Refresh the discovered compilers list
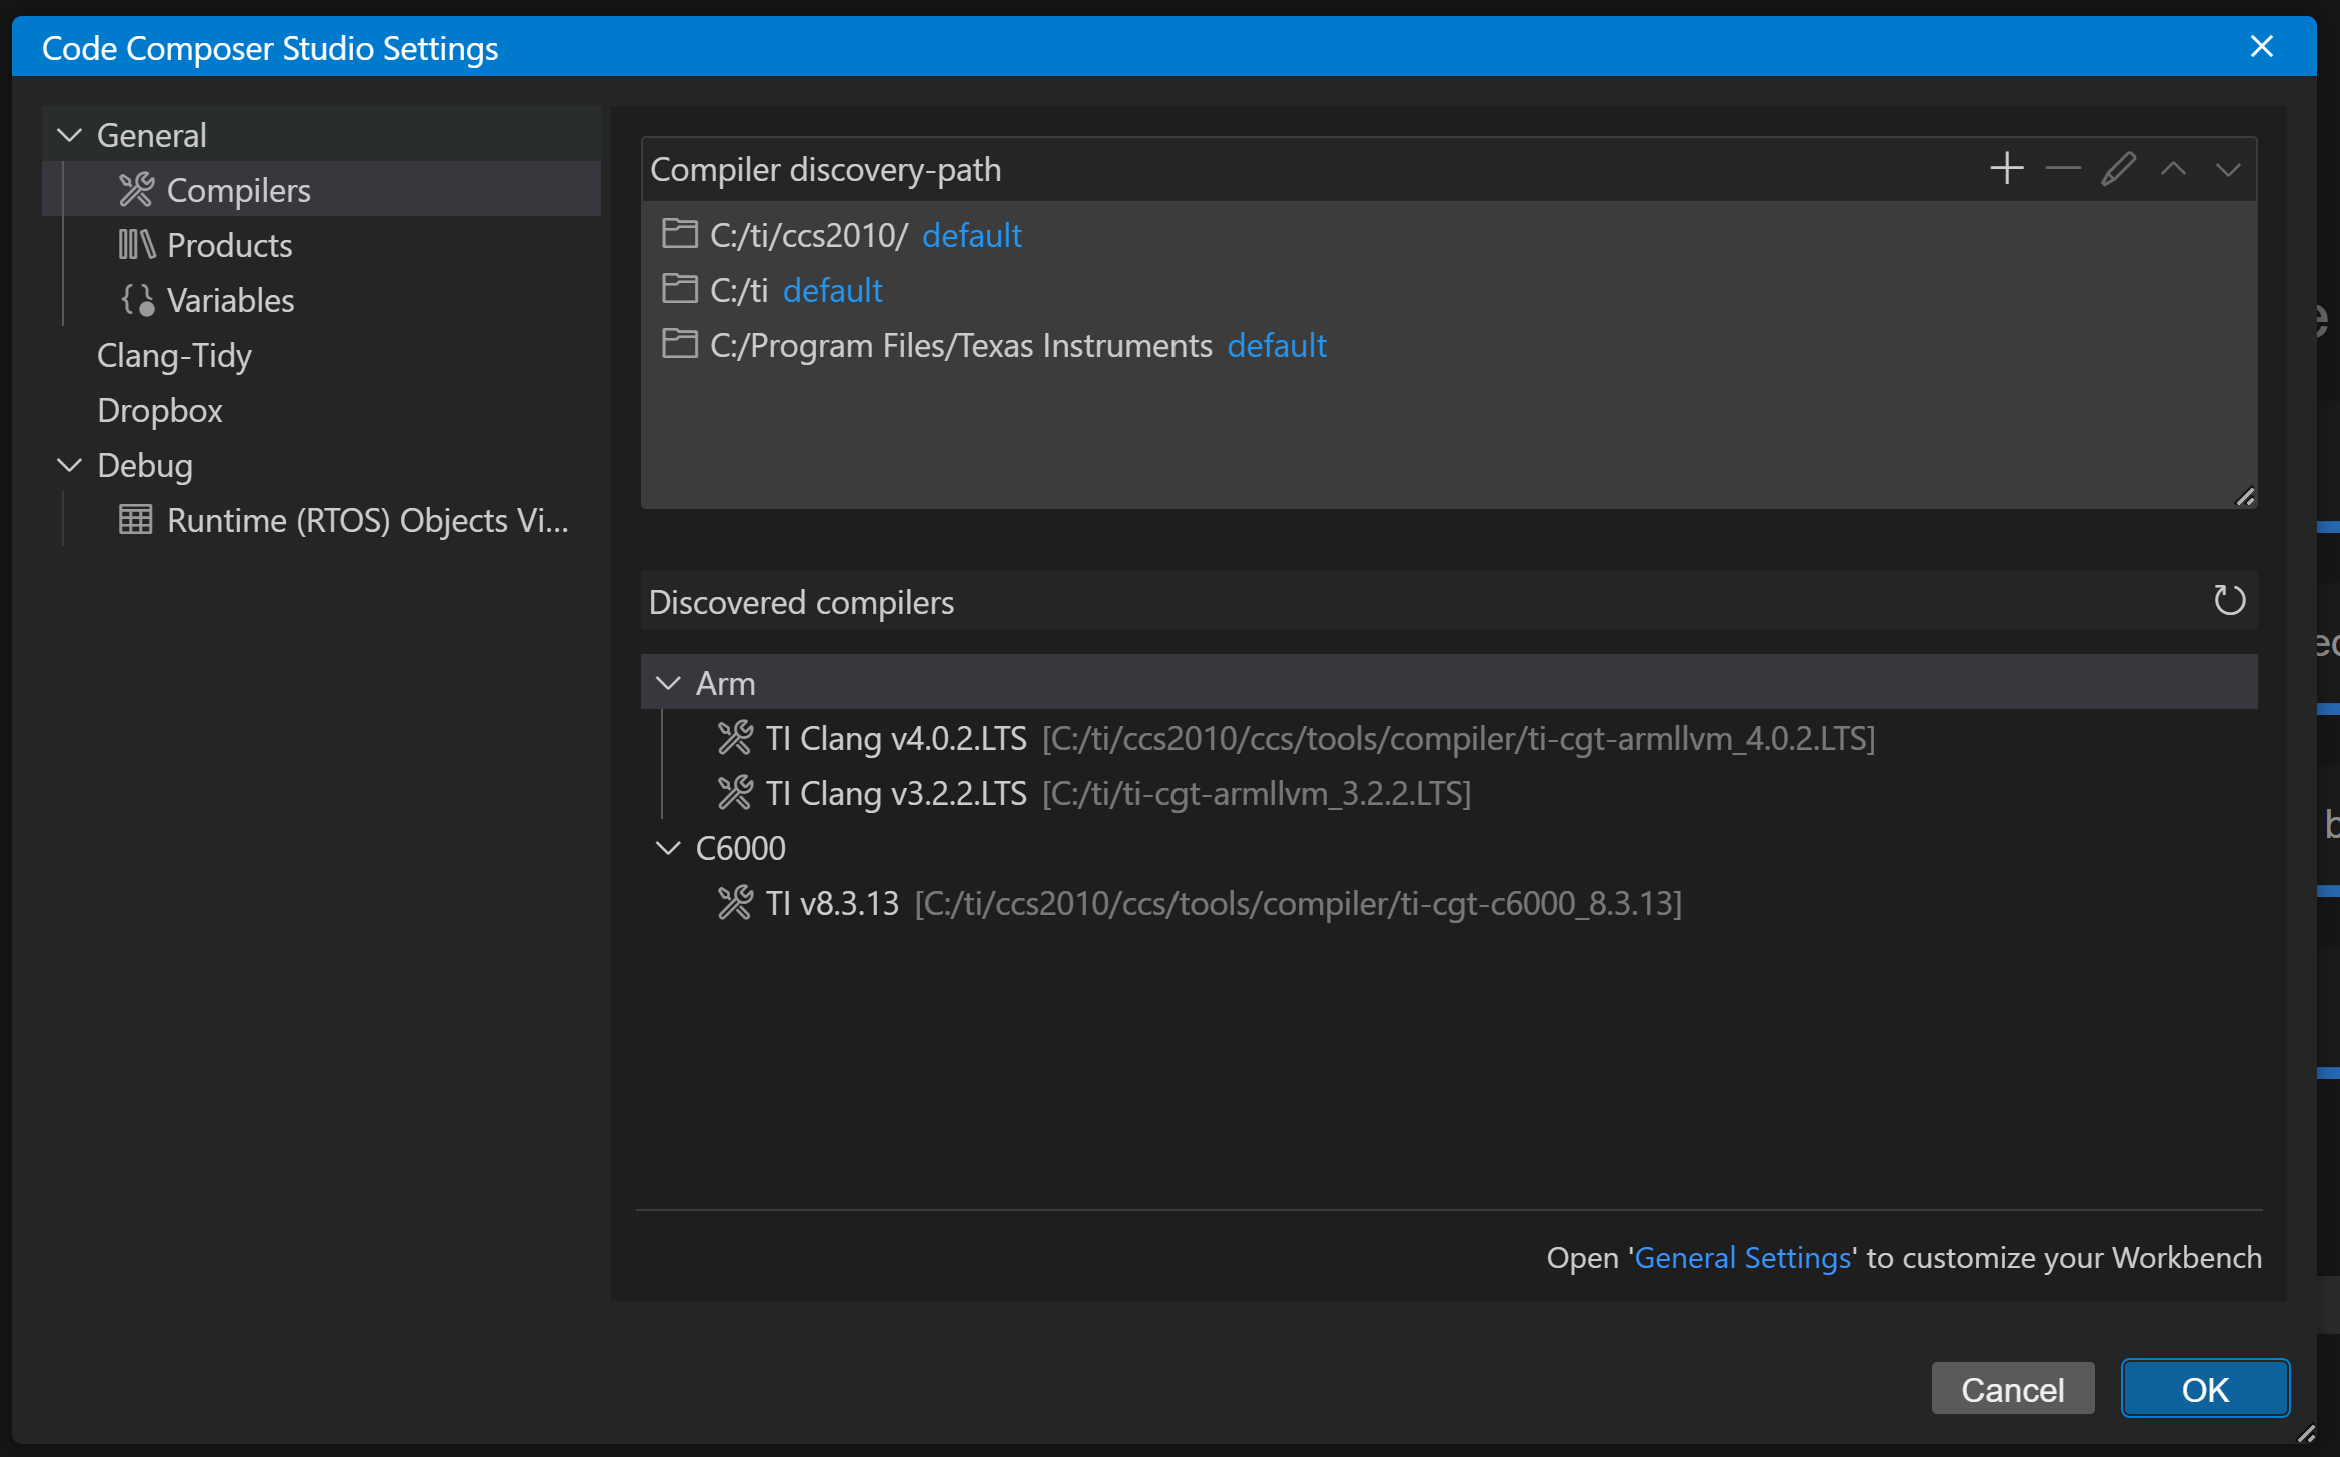This screenshot has width=2340, height=1457. click(x=2229, y=601)
